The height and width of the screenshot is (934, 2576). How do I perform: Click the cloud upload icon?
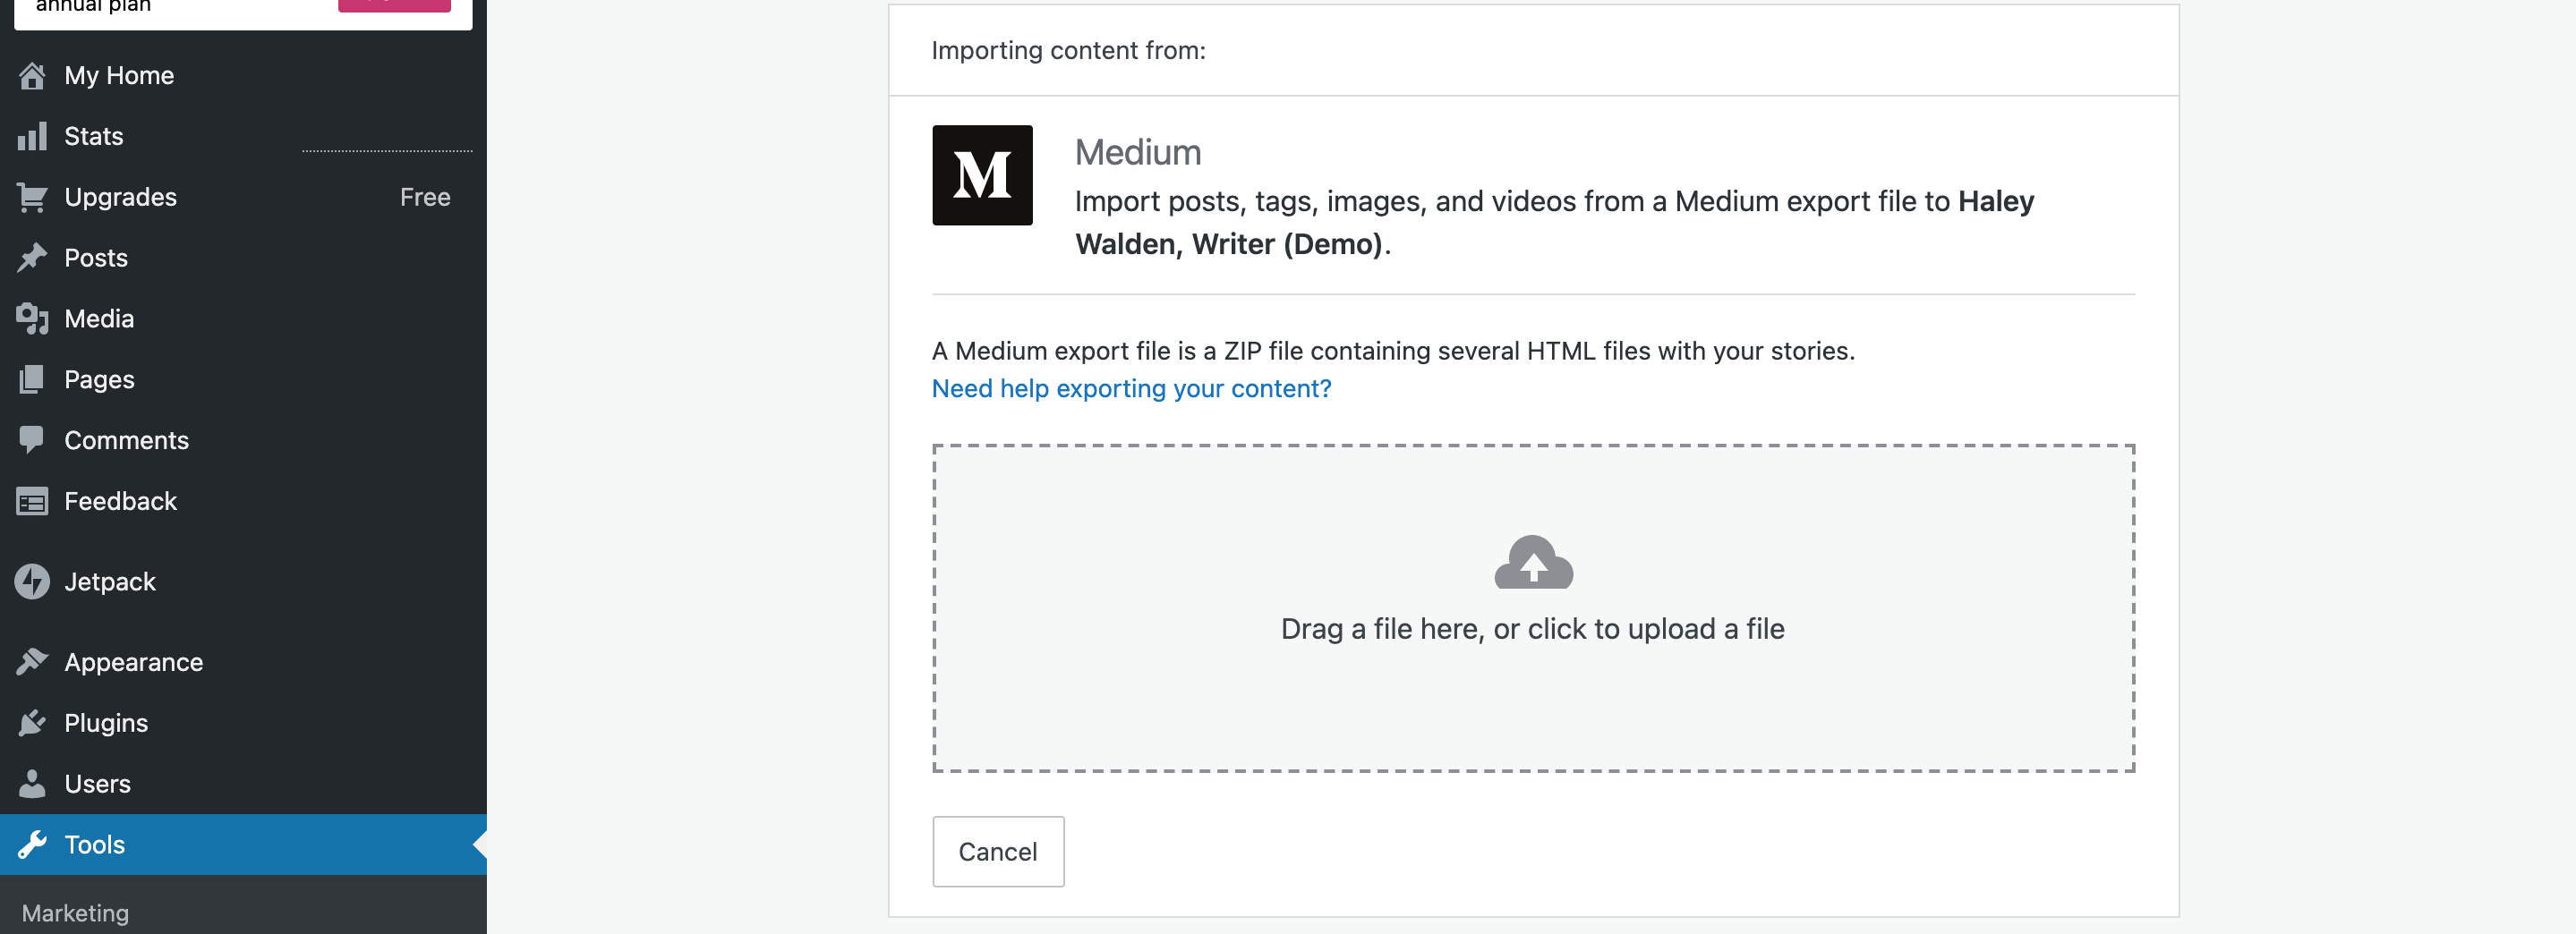point(1532,563)
